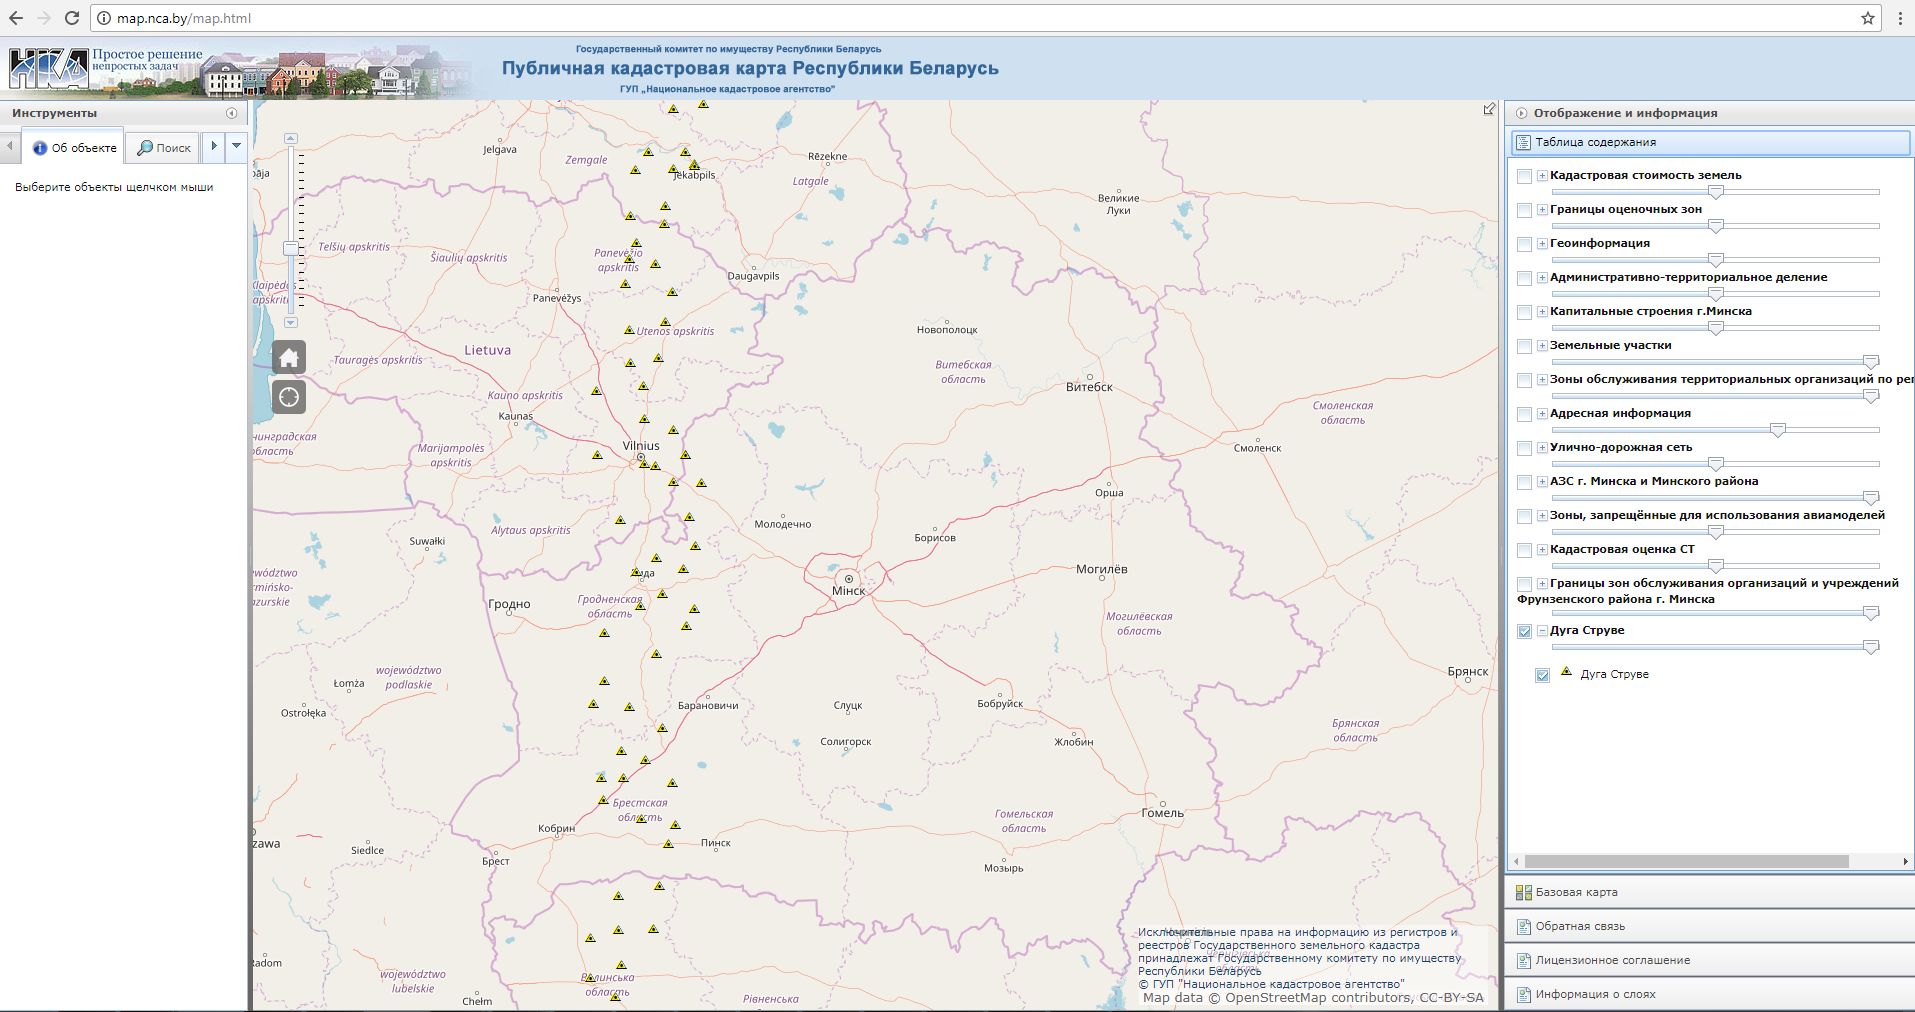This screenshot has height=1012, width=1915.
Task: Click the collapse icon beside Отображение и информация
Action: 1522,113
